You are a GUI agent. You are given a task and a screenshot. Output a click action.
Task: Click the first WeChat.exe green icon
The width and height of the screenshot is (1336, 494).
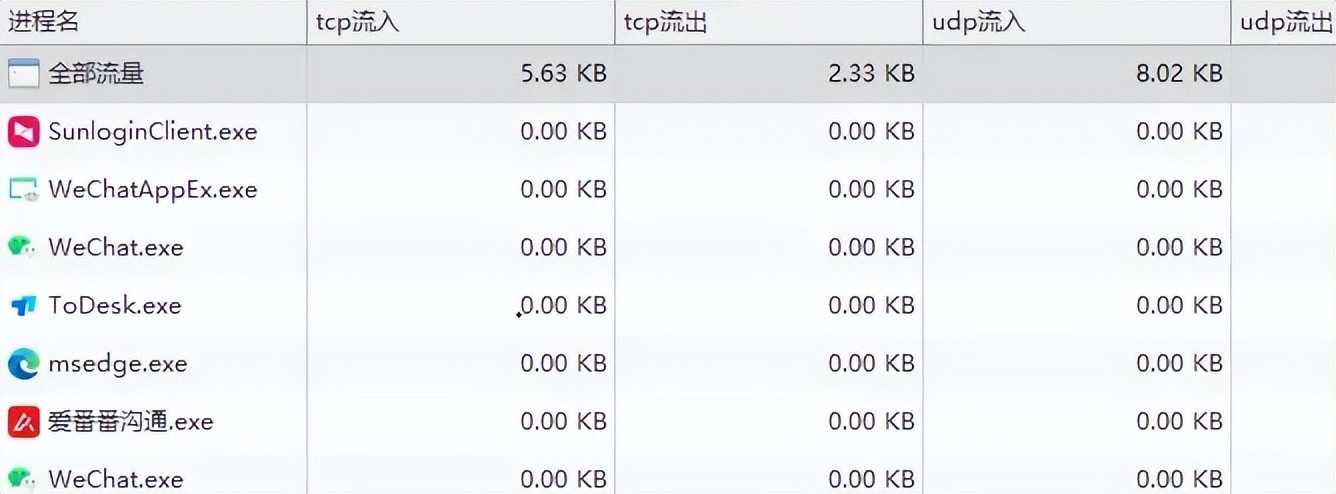[23, 247]
